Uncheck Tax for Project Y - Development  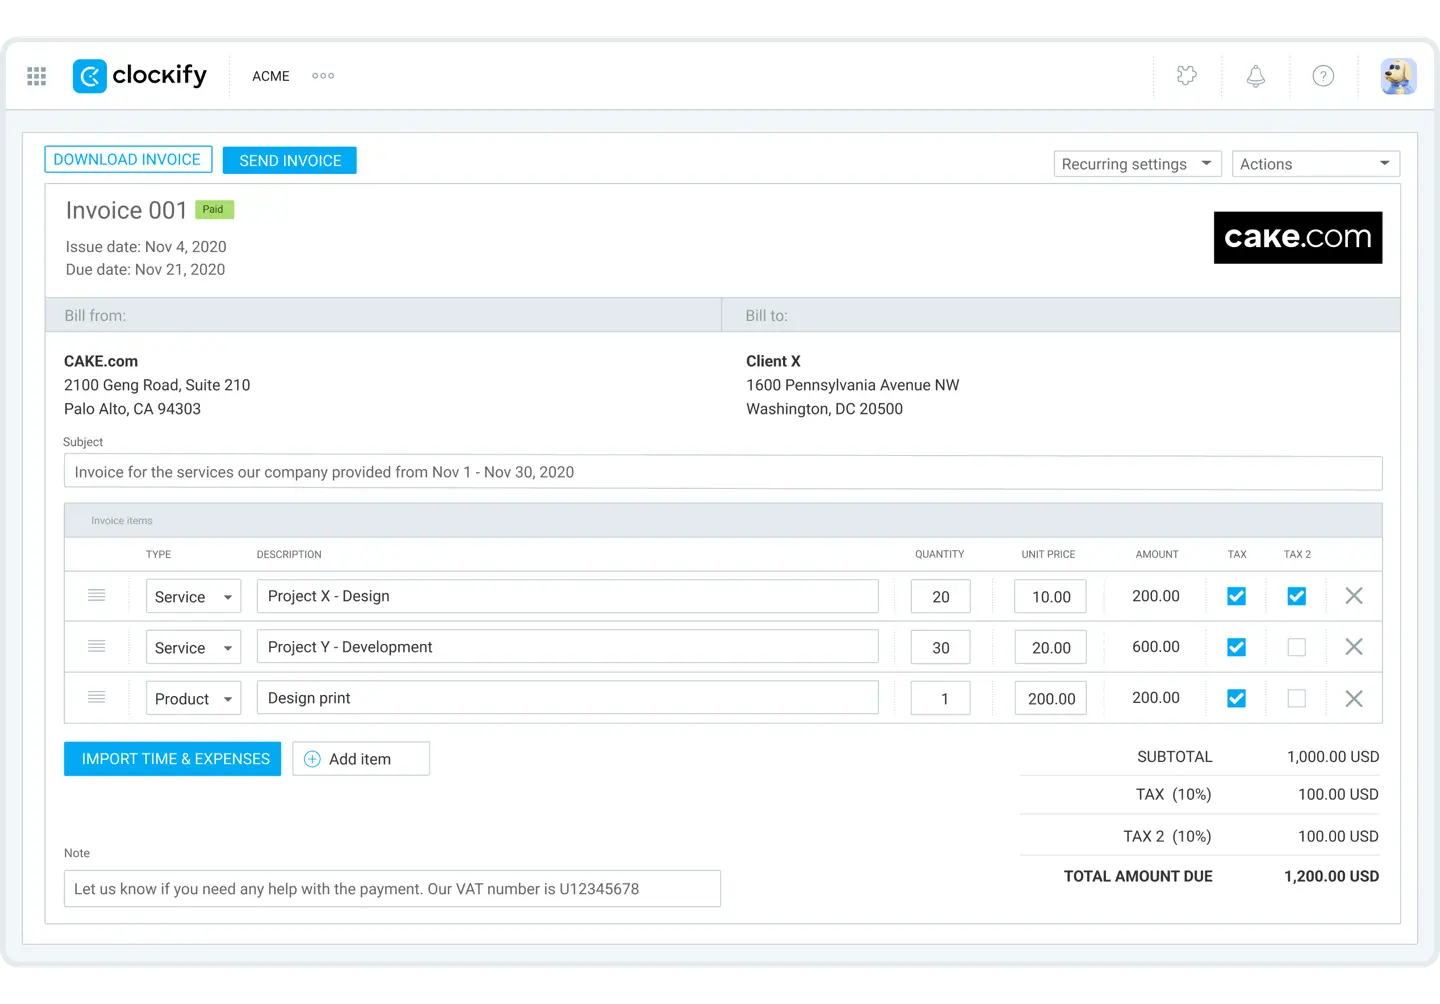point(1237,647)
